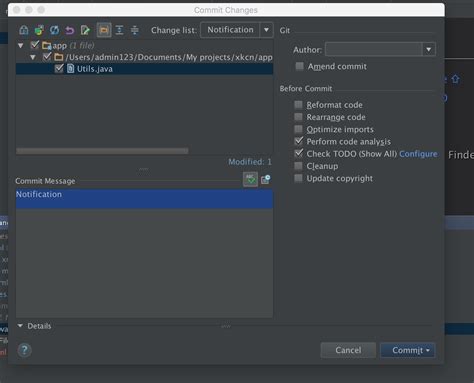Click the Author input field
Viewport: 474px width, 383px height.
point(374,50)
